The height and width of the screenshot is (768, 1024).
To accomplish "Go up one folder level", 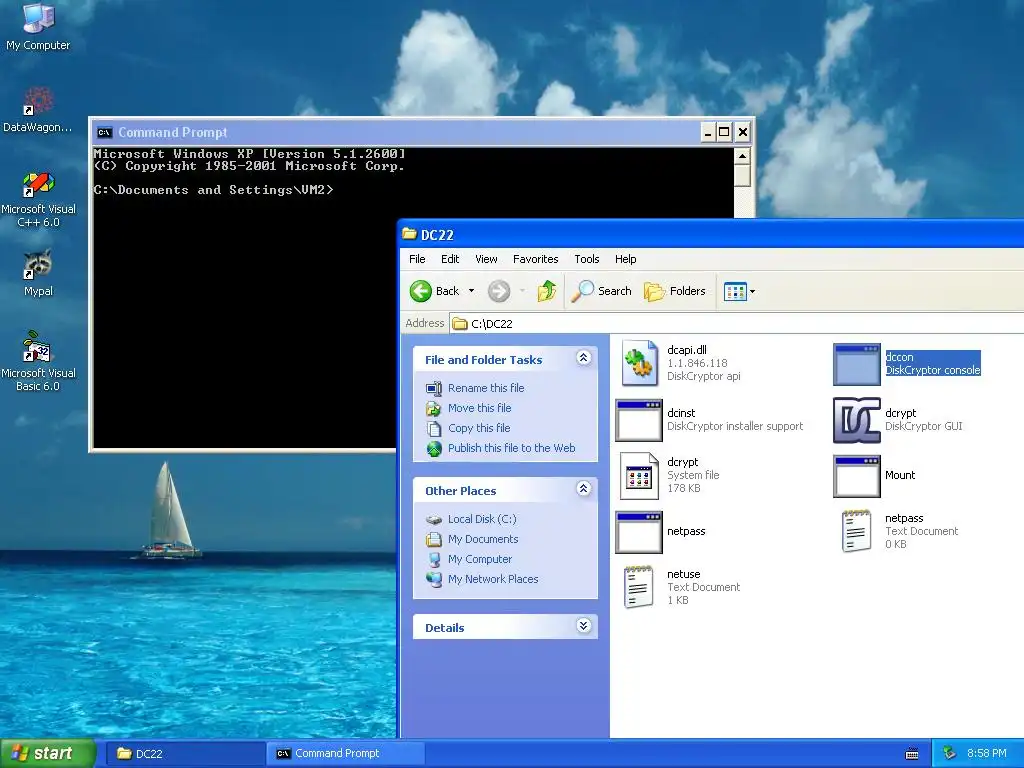I will 547,291.
